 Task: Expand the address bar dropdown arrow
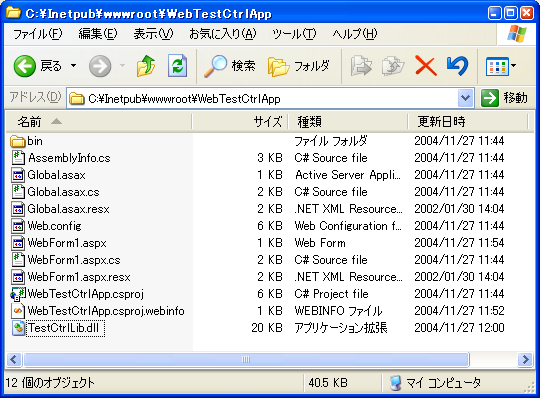(465, 98)
